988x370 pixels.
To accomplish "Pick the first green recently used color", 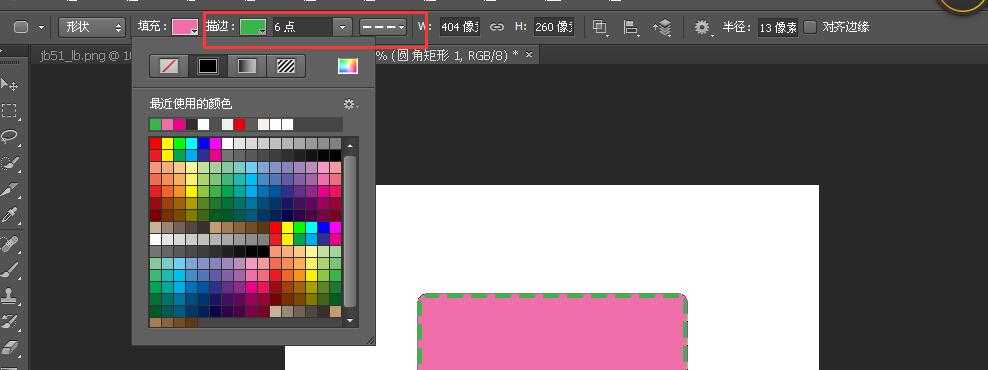I will 155,124.
